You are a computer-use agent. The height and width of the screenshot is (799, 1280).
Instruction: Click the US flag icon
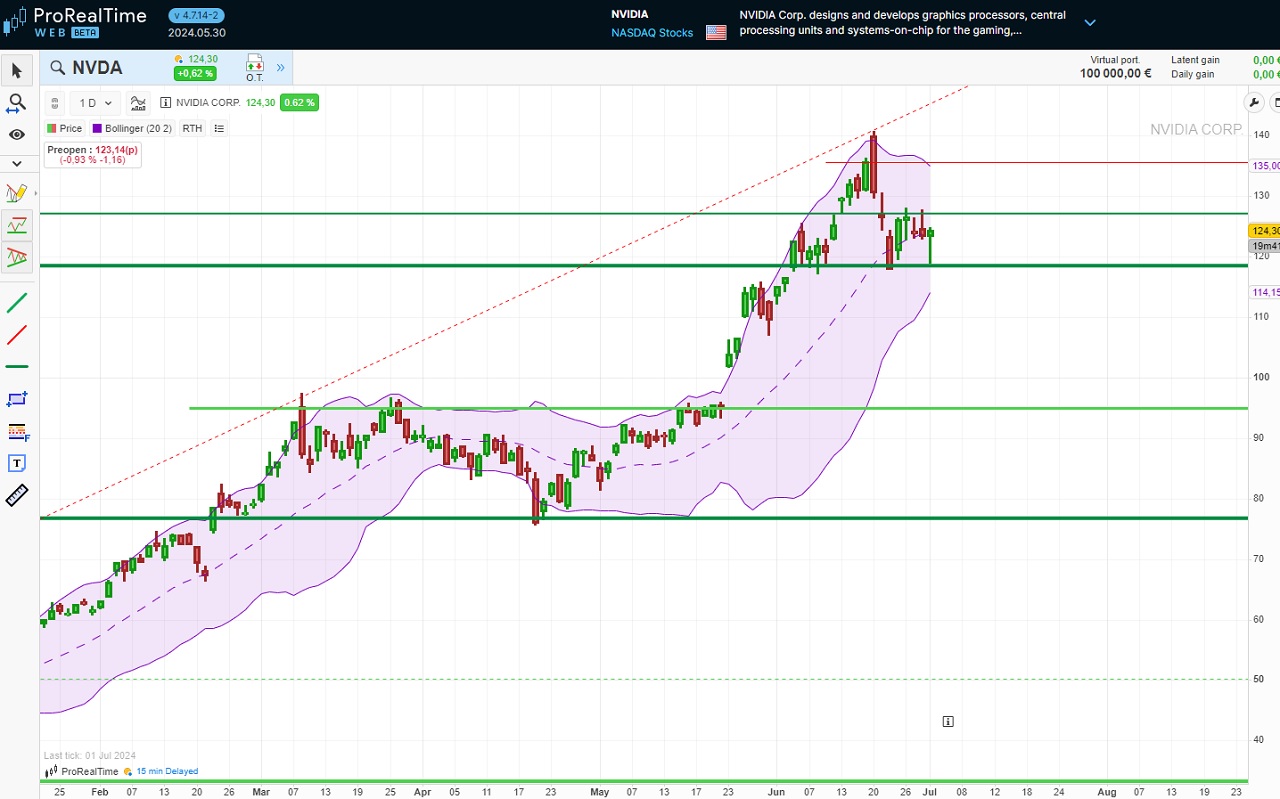click(716, 32)
